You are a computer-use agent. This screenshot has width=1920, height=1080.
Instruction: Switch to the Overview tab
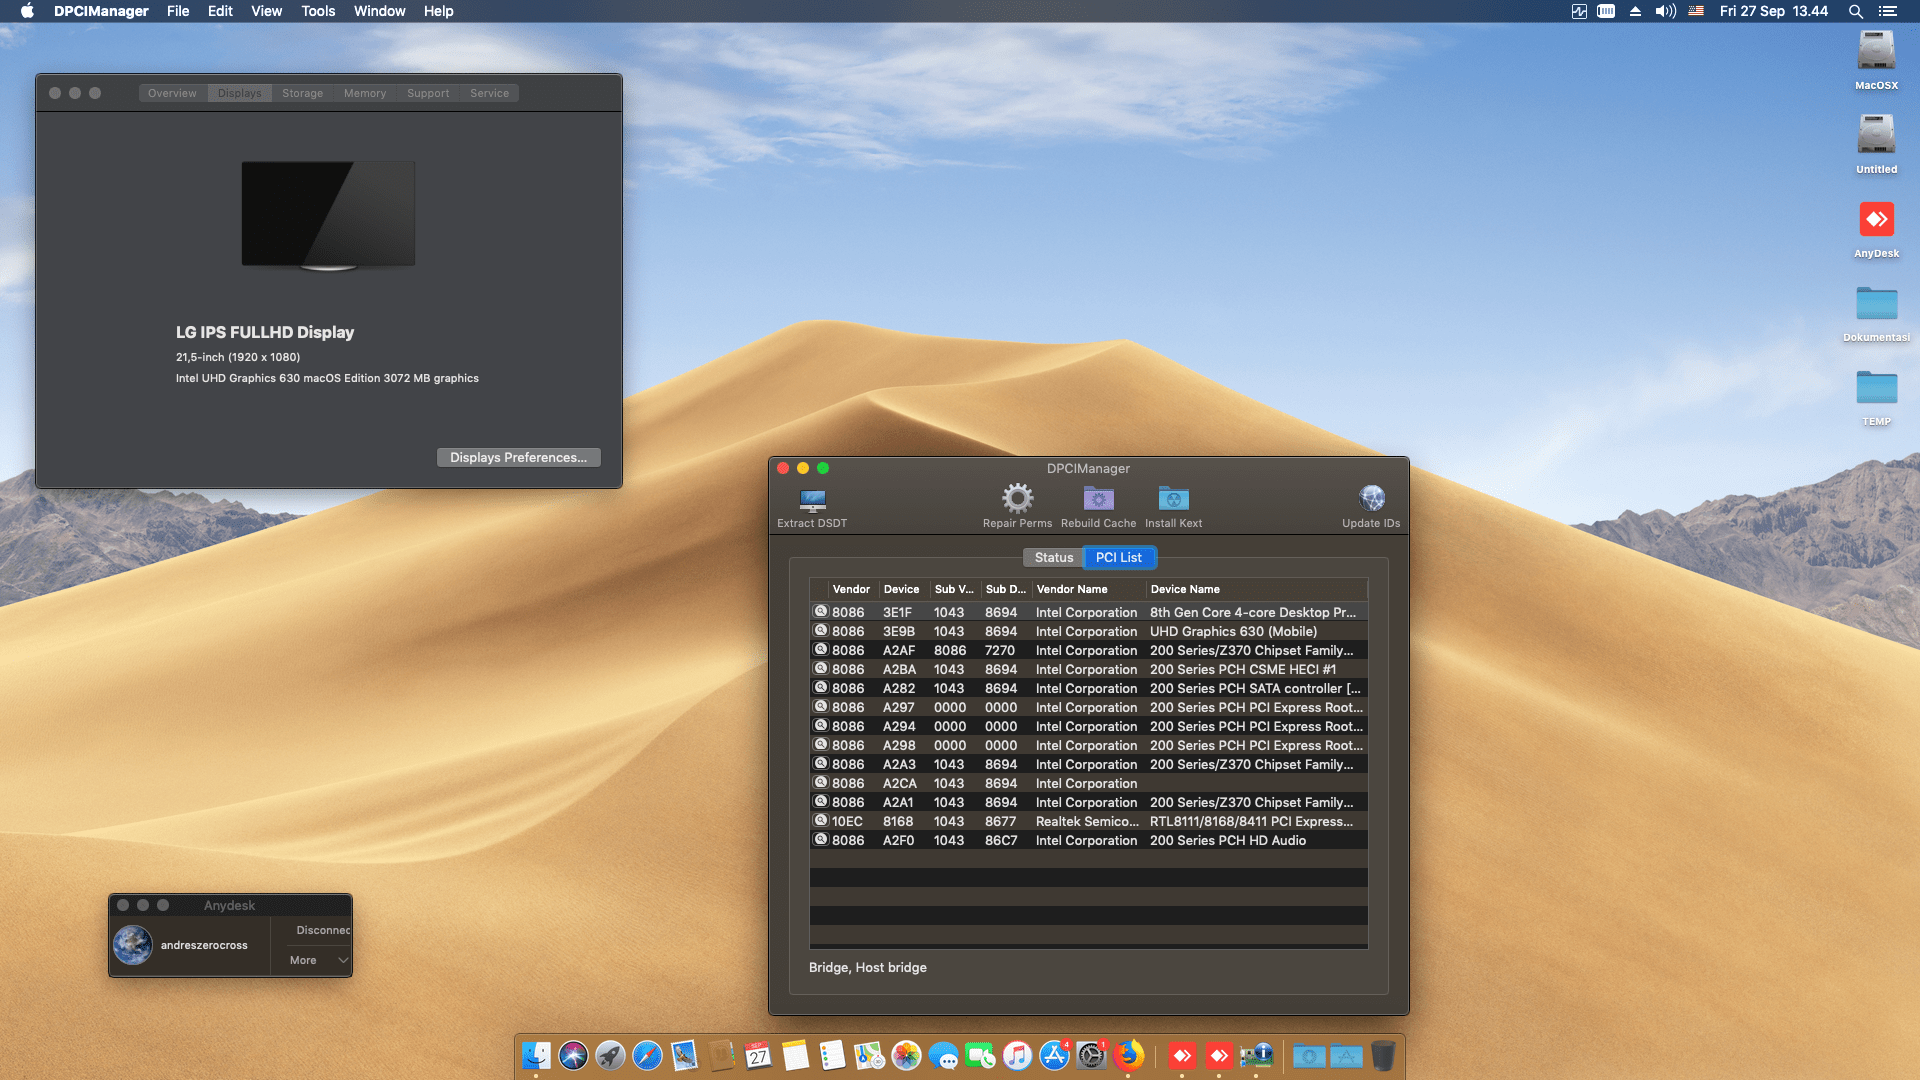(172, 93)
